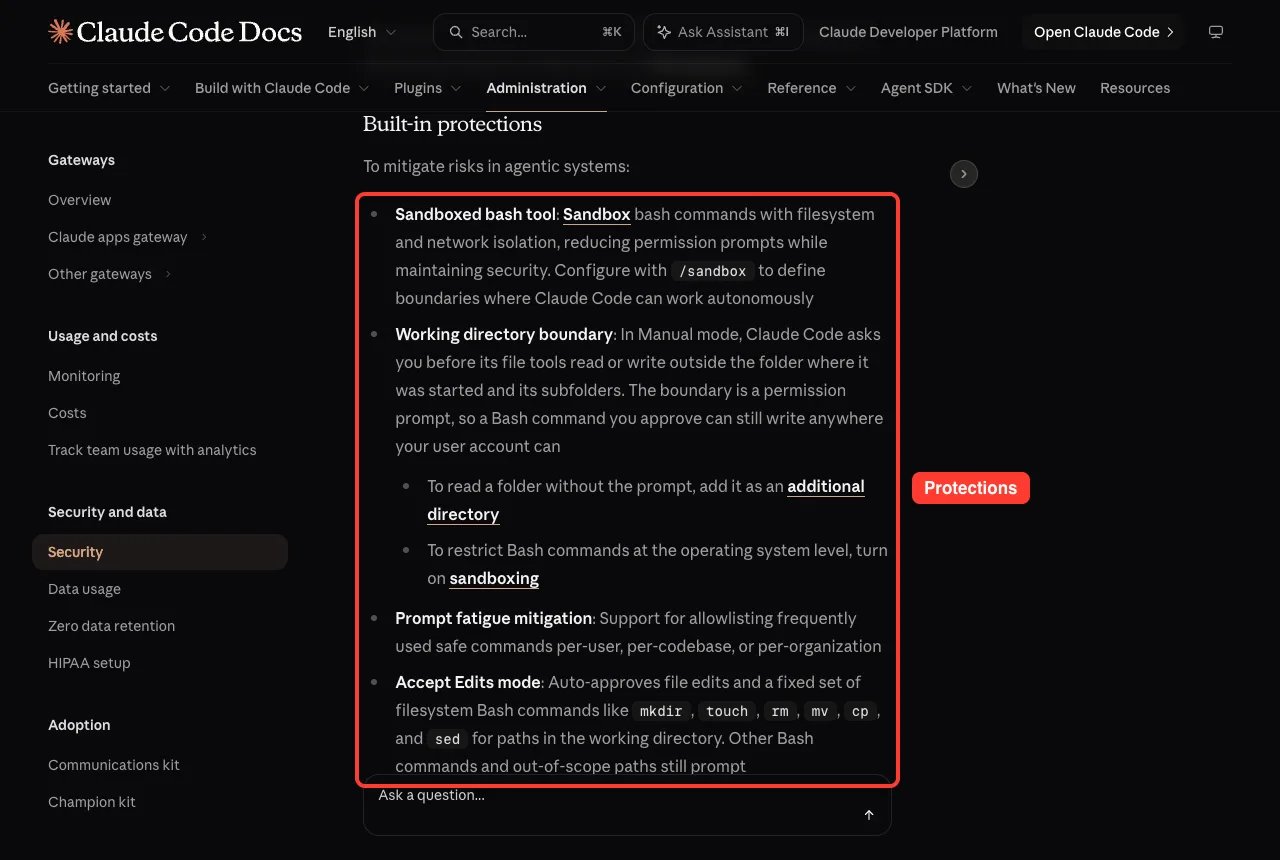Open the Ask Assistant button
Image resolution: width=1280 pixels, height=860 pixels.
coord(723,32)
